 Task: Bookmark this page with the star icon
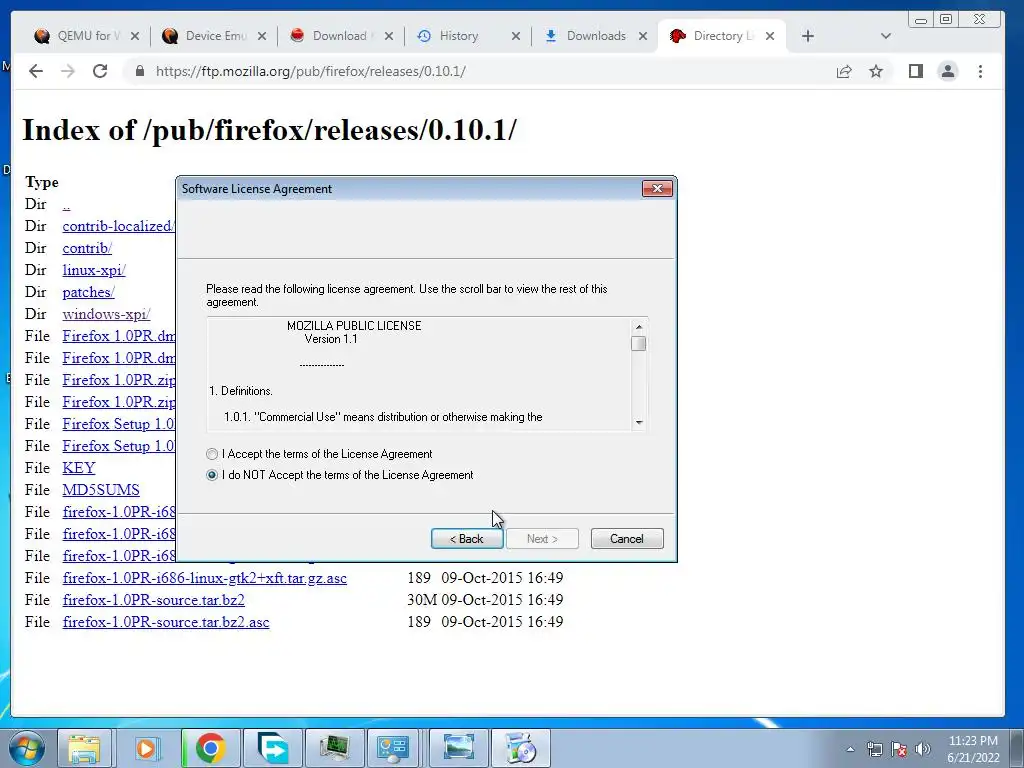point(876,71)
